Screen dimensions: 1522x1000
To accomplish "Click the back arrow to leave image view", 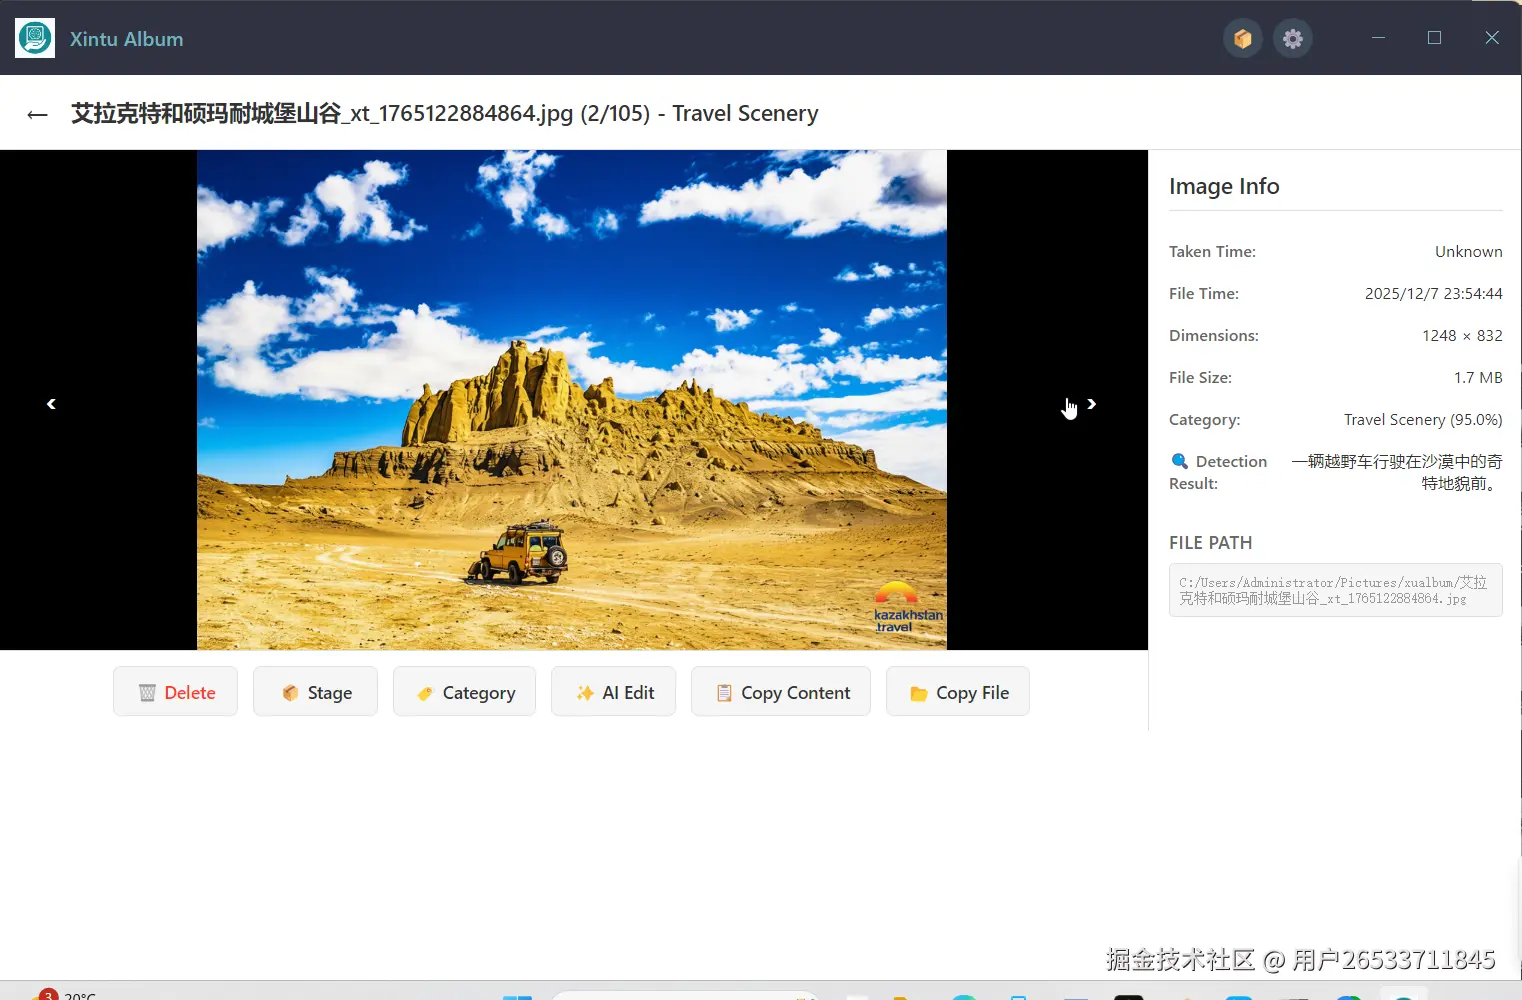I will (x=37, y=113).
